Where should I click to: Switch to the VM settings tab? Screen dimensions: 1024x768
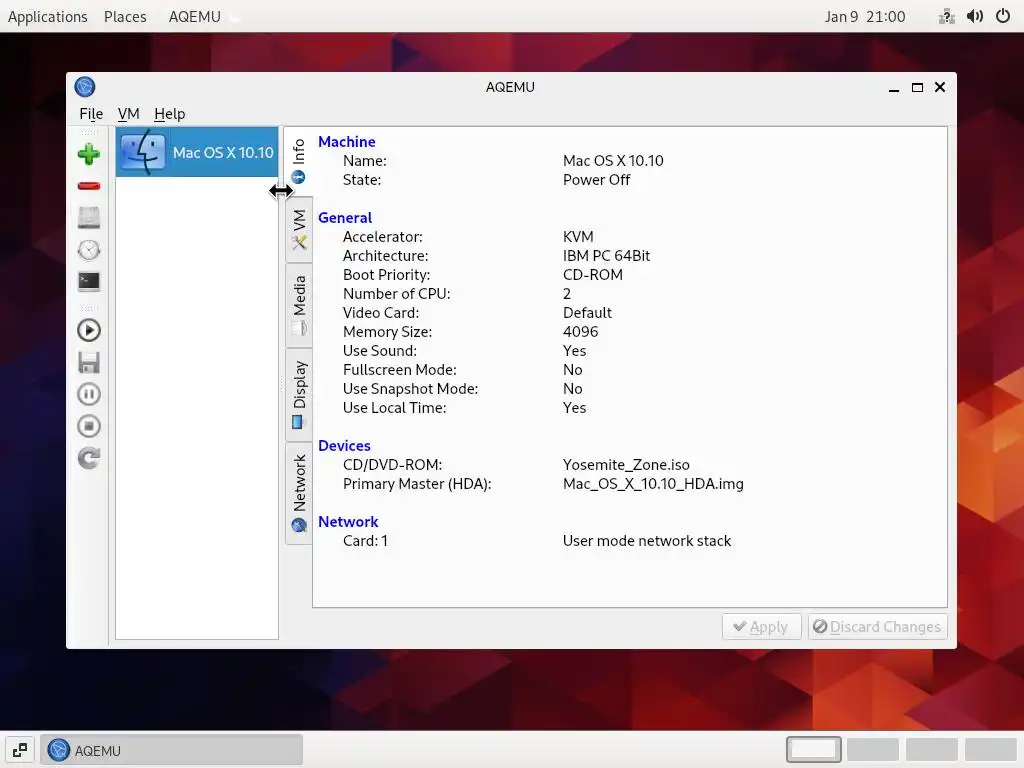click(x=299, y=230)
